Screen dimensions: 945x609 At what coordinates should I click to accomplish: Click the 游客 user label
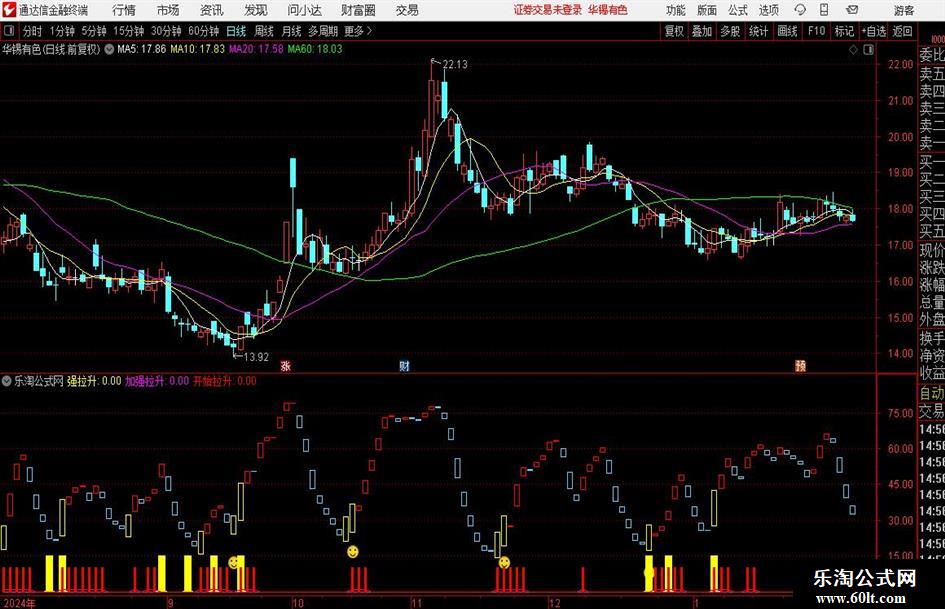[x=903, y=10]
